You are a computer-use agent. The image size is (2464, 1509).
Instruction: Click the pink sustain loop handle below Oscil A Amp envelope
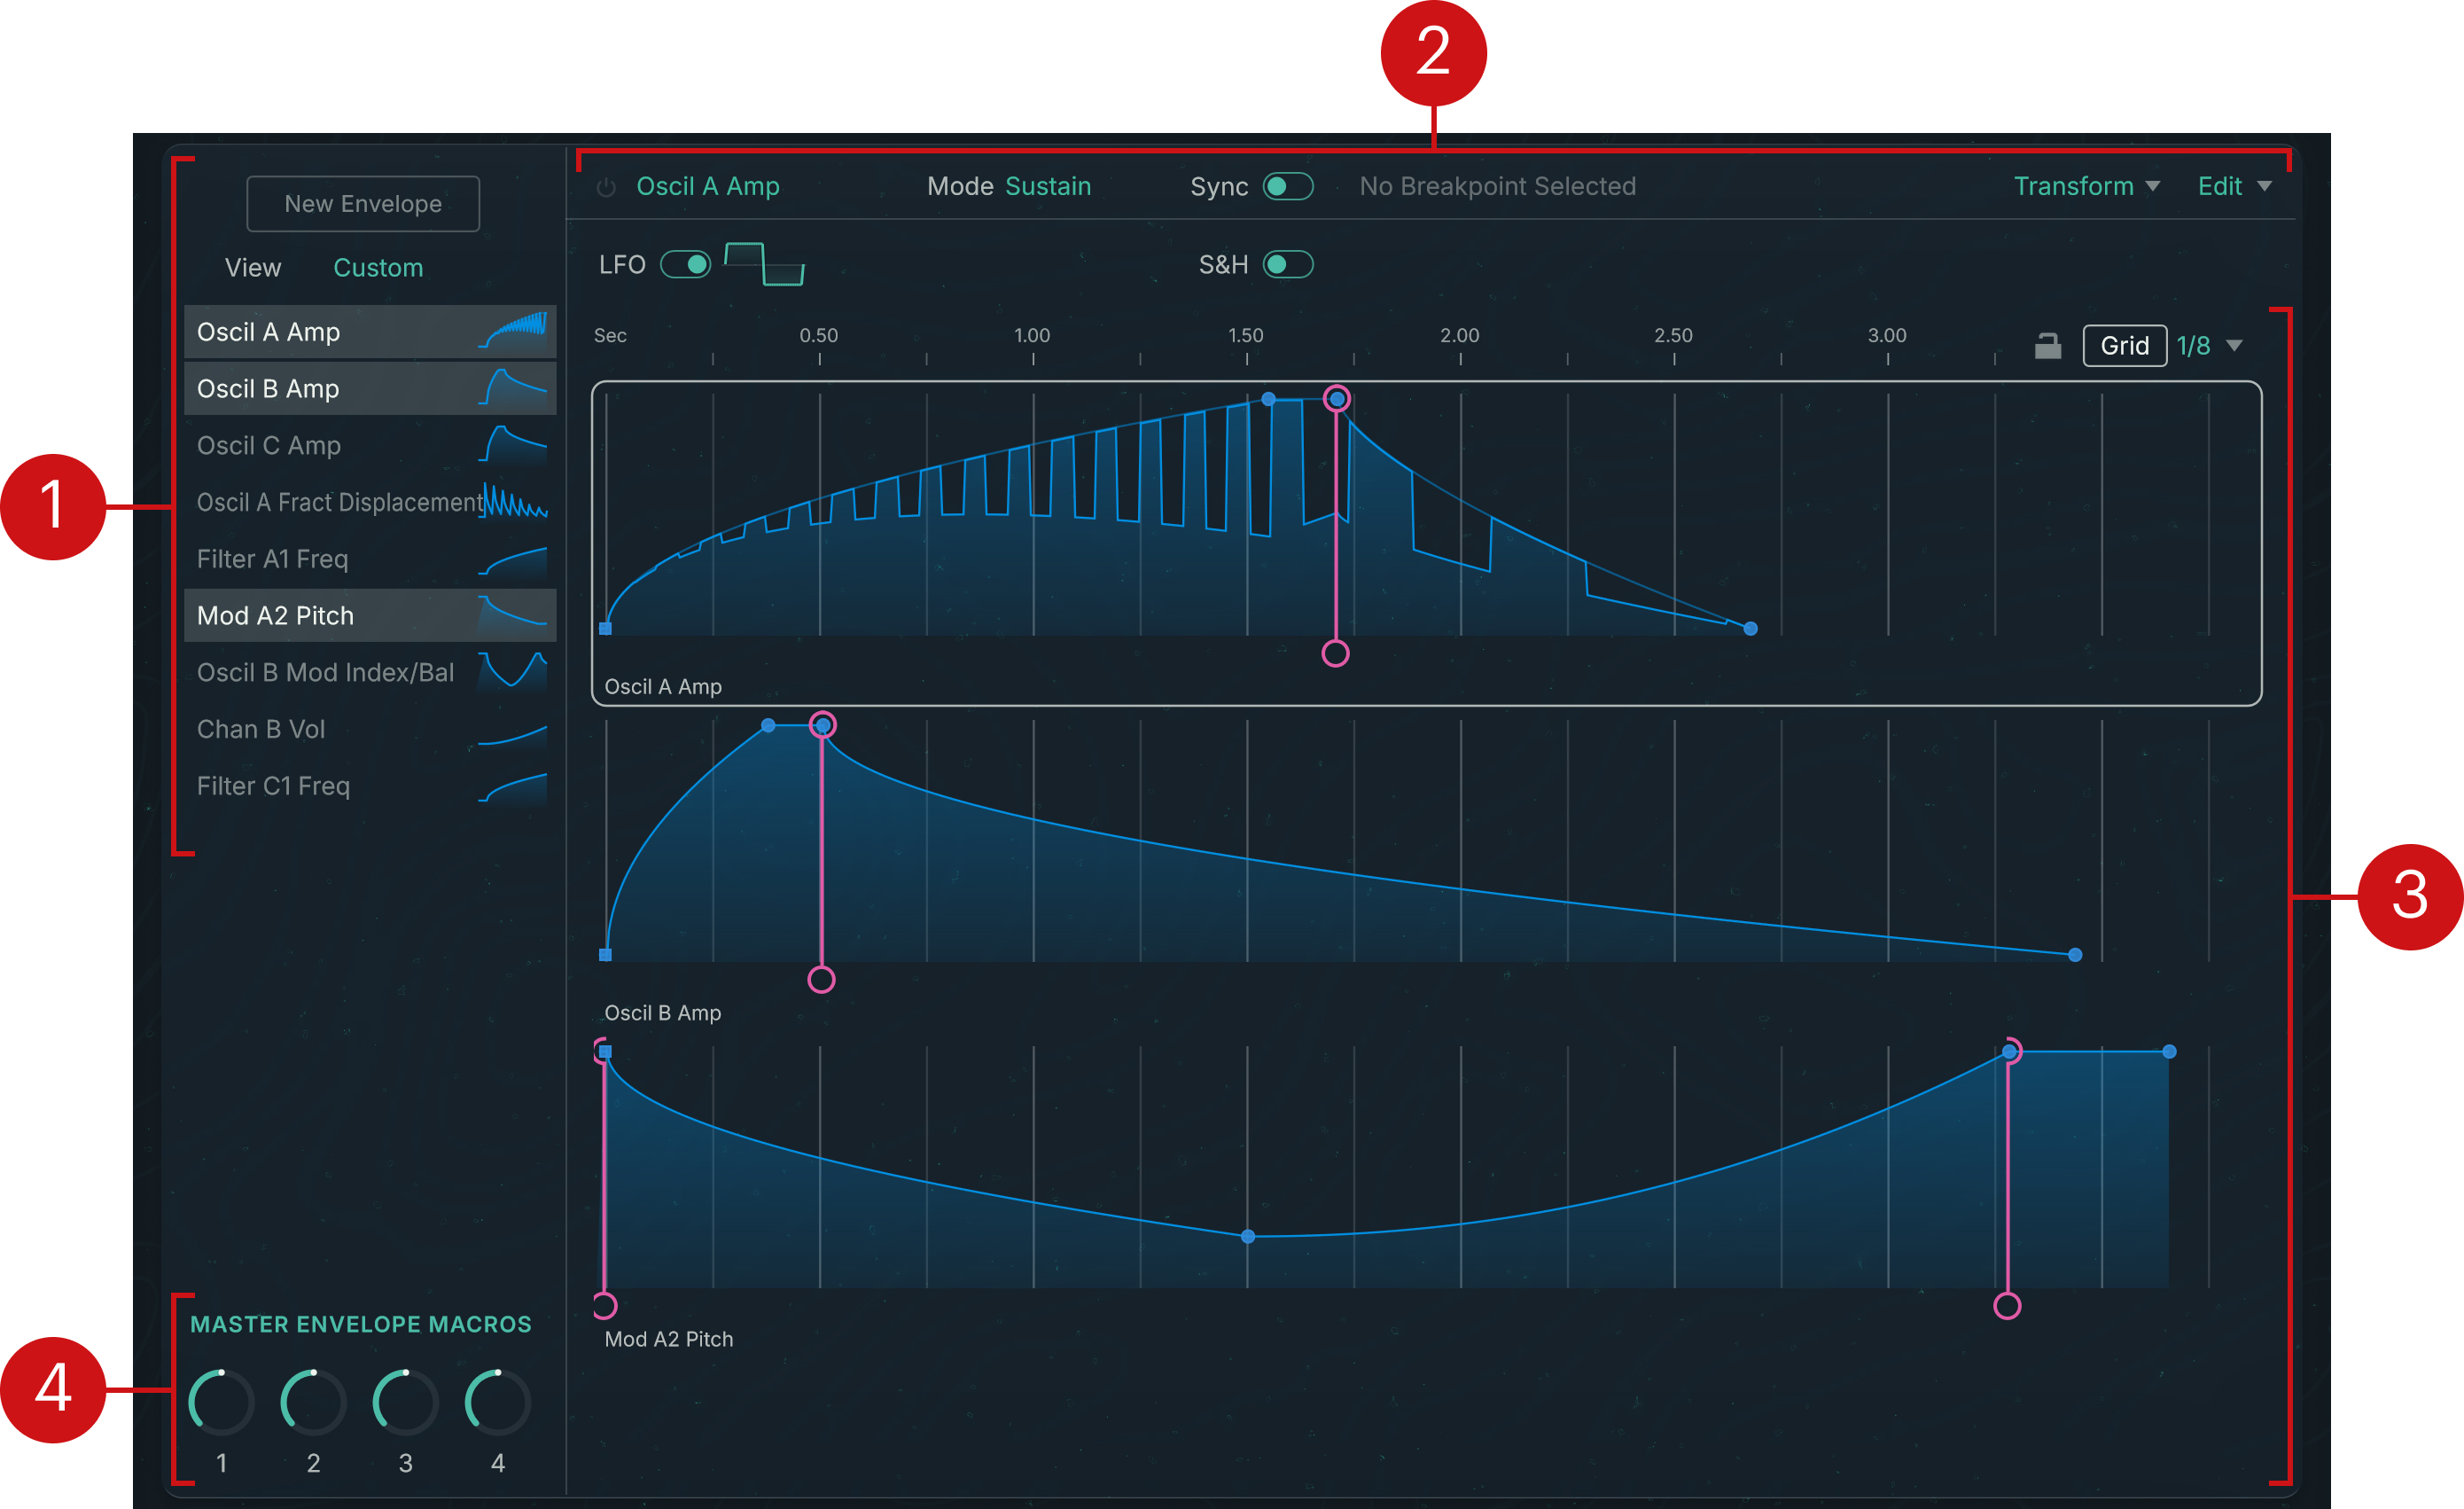click(1335, 654)
